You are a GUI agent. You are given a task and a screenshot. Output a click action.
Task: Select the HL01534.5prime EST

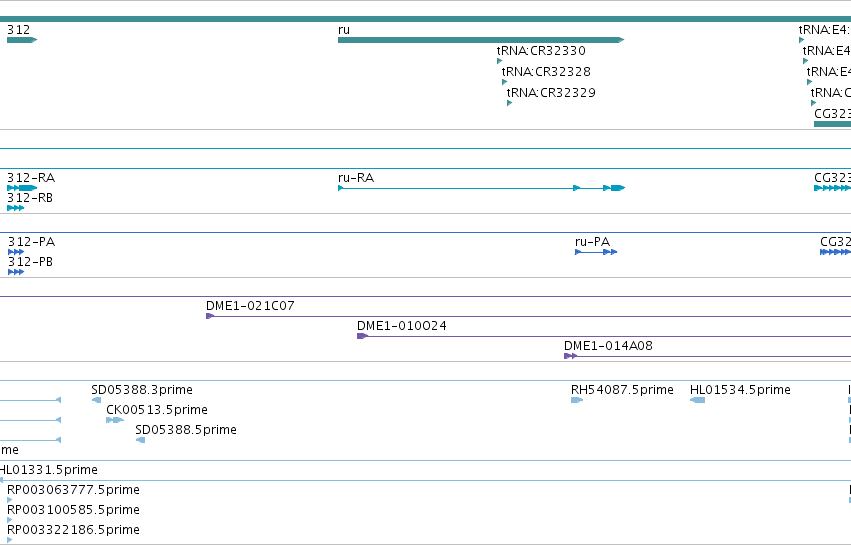(x=697, y=400)
